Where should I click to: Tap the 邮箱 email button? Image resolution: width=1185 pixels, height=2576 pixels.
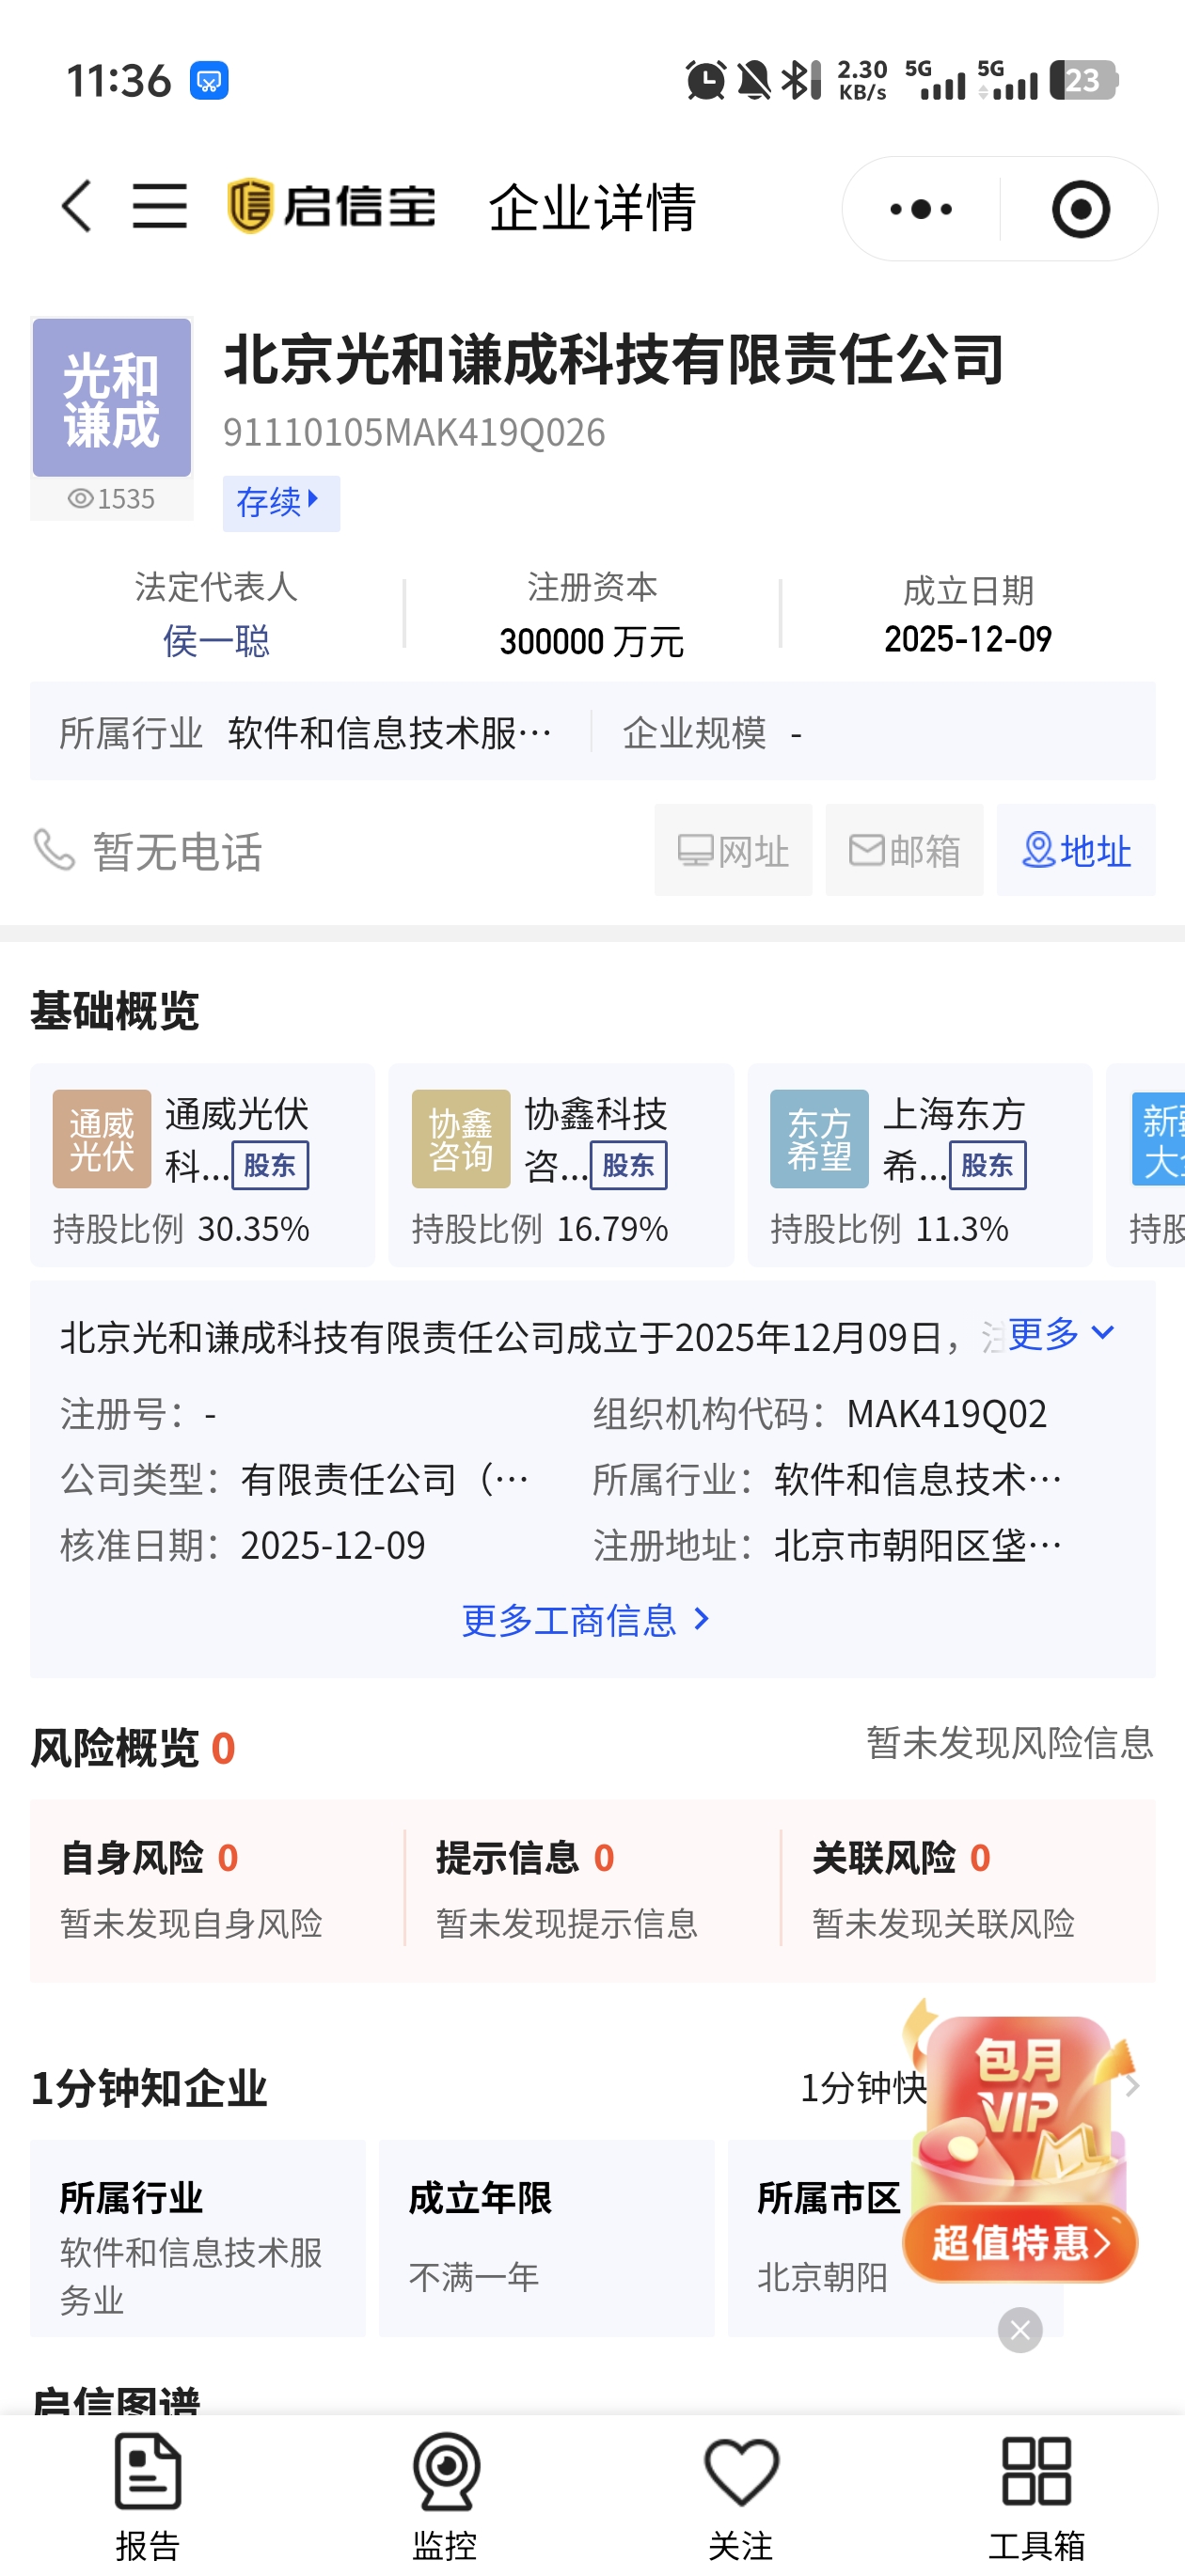[904, 850]
